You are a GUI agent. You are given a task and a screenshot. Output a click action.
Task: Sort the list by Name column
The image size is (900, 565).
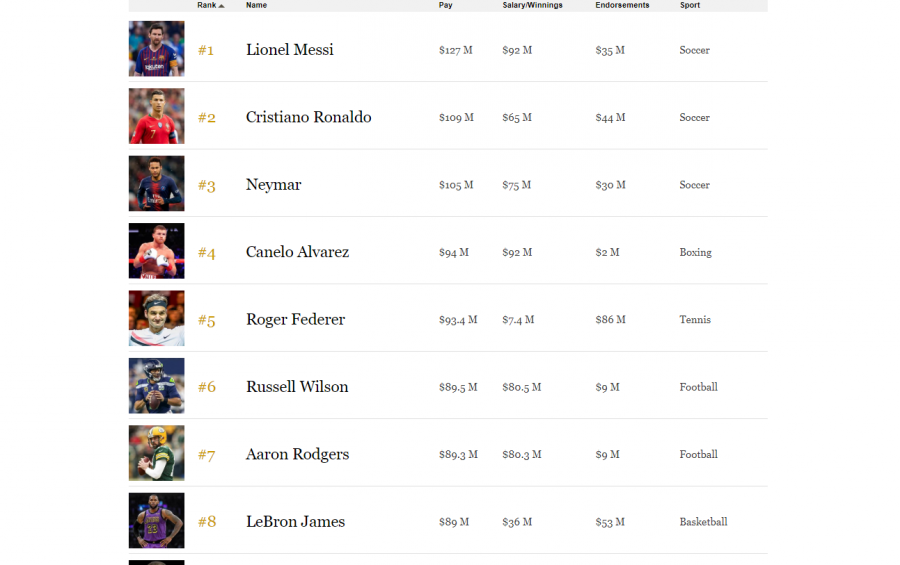[x=256, y=6]
